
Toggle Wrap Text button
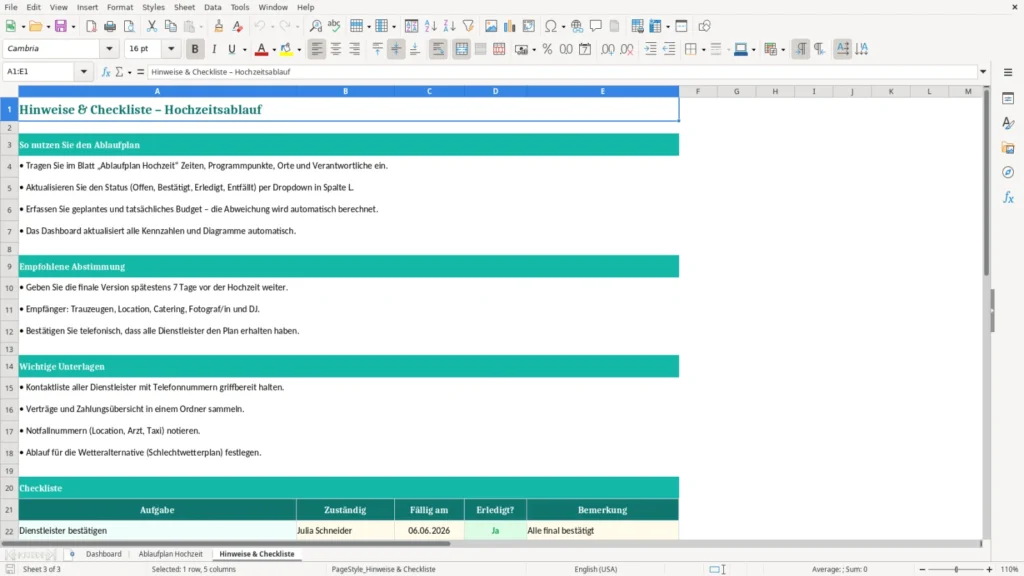[x=438, y=49]
